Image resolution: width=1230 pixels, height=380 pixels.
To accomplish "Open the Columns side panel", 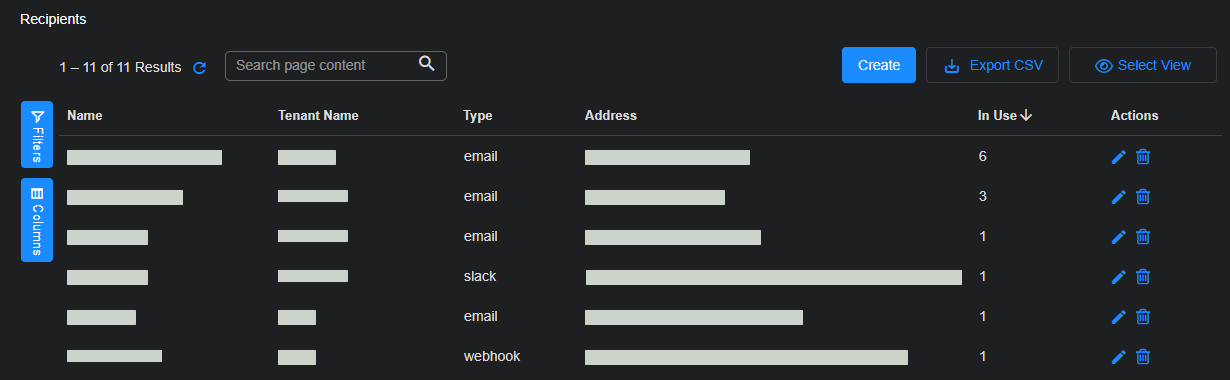I will (x=37, y=220).
